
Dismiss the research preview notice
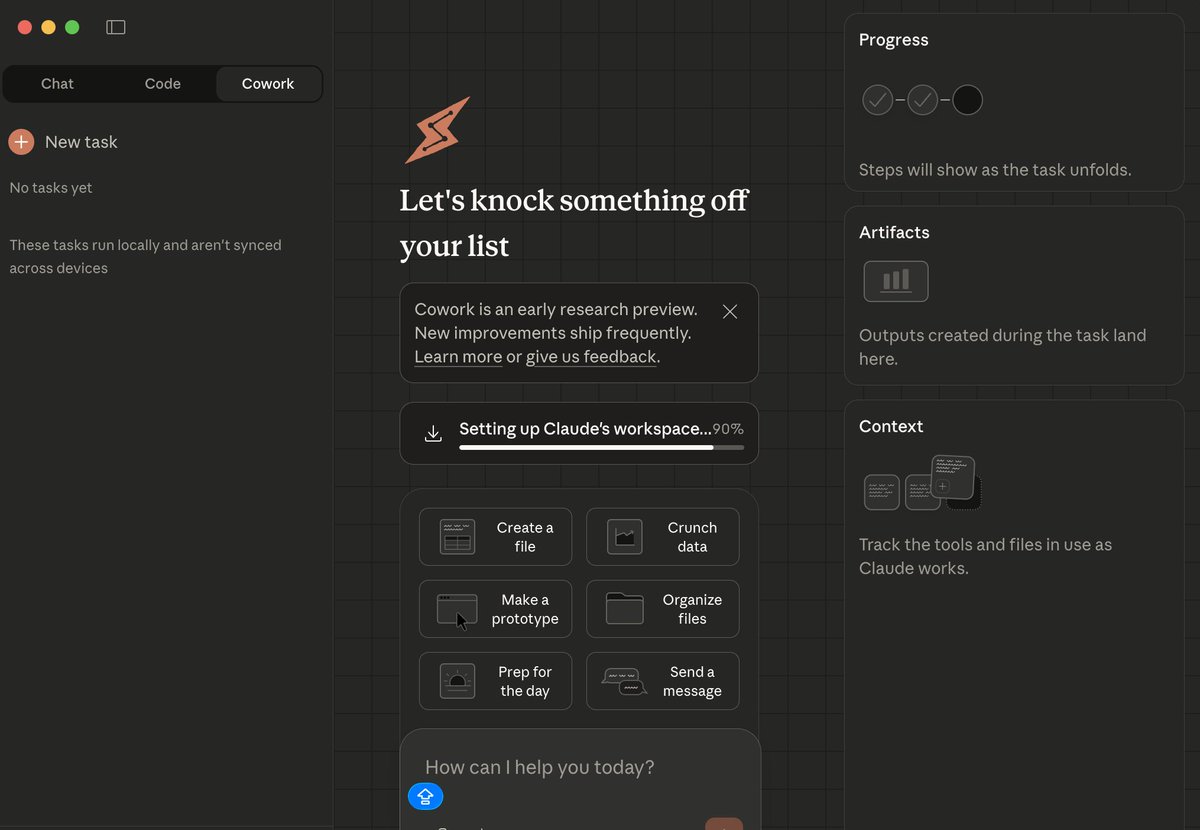(730, 311)
